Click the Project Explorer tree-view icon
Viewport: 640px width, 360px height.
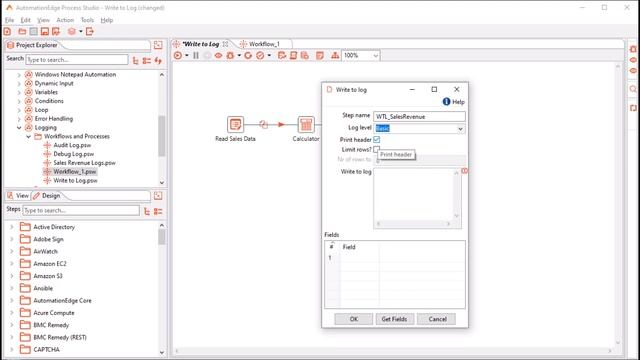point(136,61)
